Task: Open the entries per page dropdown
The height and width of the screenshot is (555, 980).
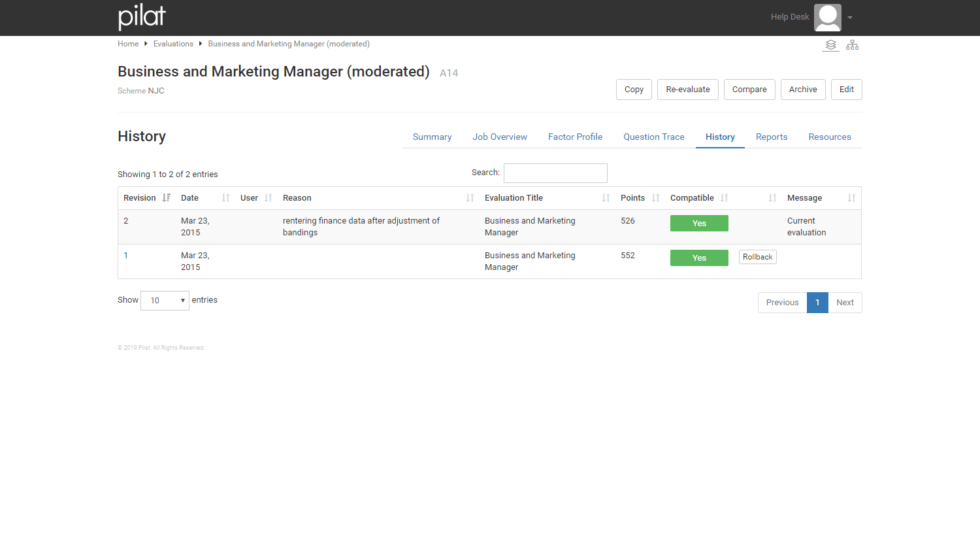Action: click(x=165, y=301)
